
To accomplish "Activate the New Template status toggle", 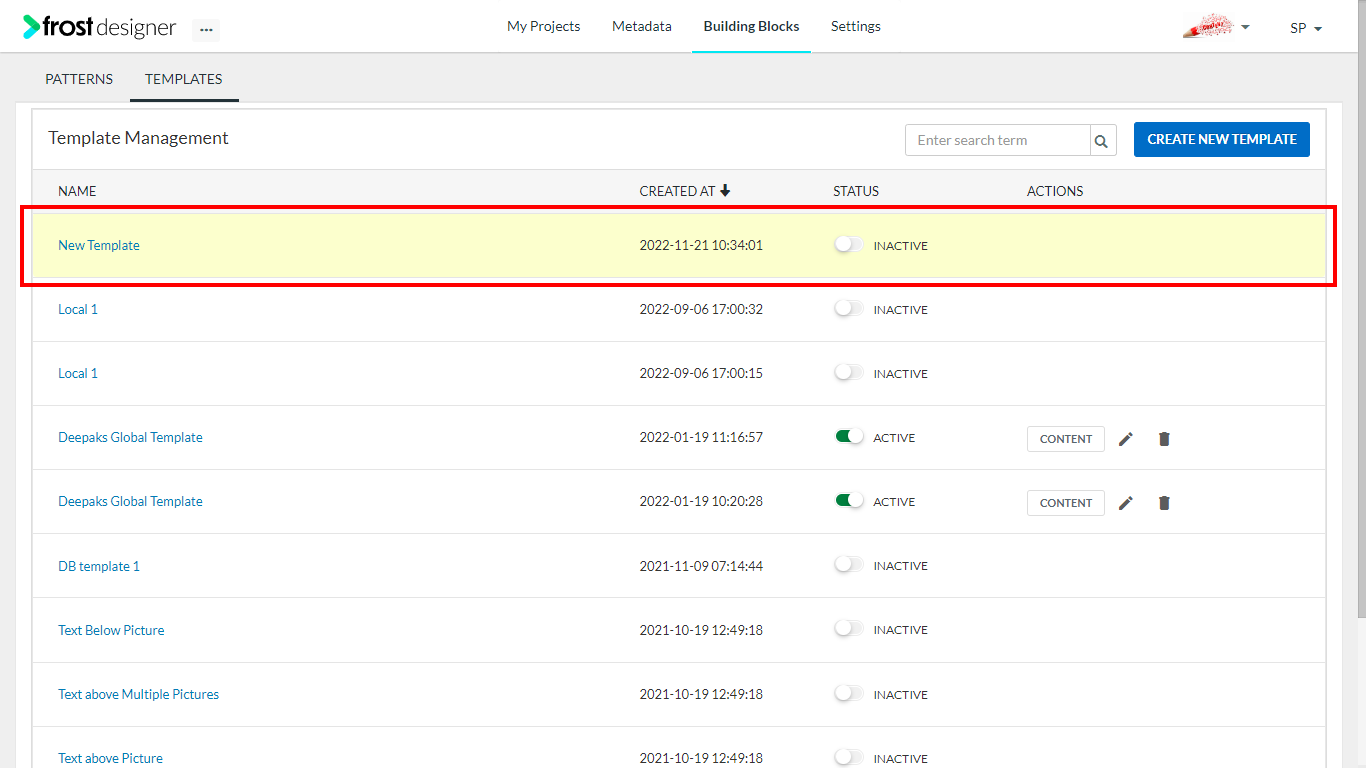I will click(849, 244).
